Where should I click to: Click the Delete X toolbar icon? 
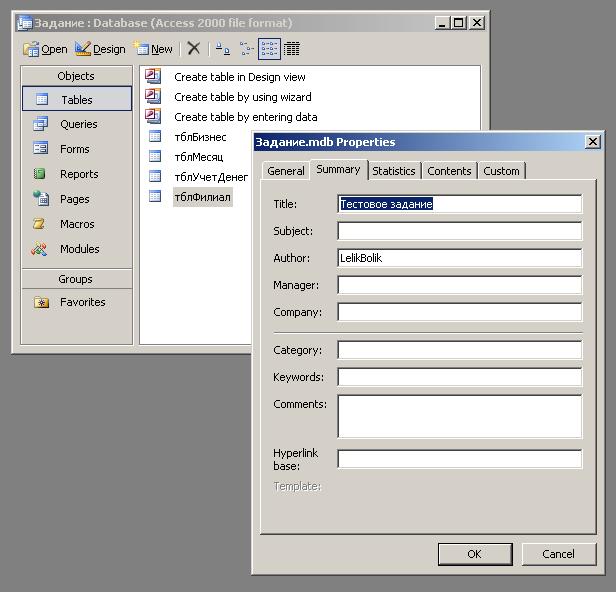click(194, 49)
